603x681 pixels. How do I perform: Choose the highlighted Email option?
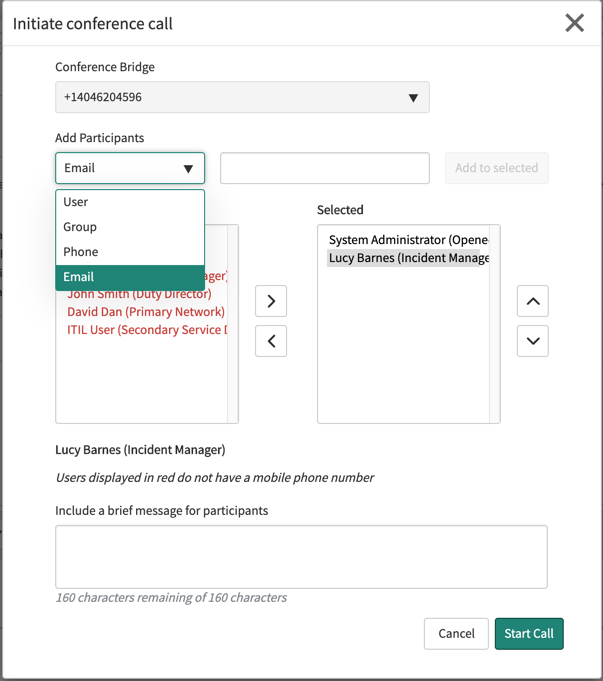pyautogui.click(x=130, y=277)
